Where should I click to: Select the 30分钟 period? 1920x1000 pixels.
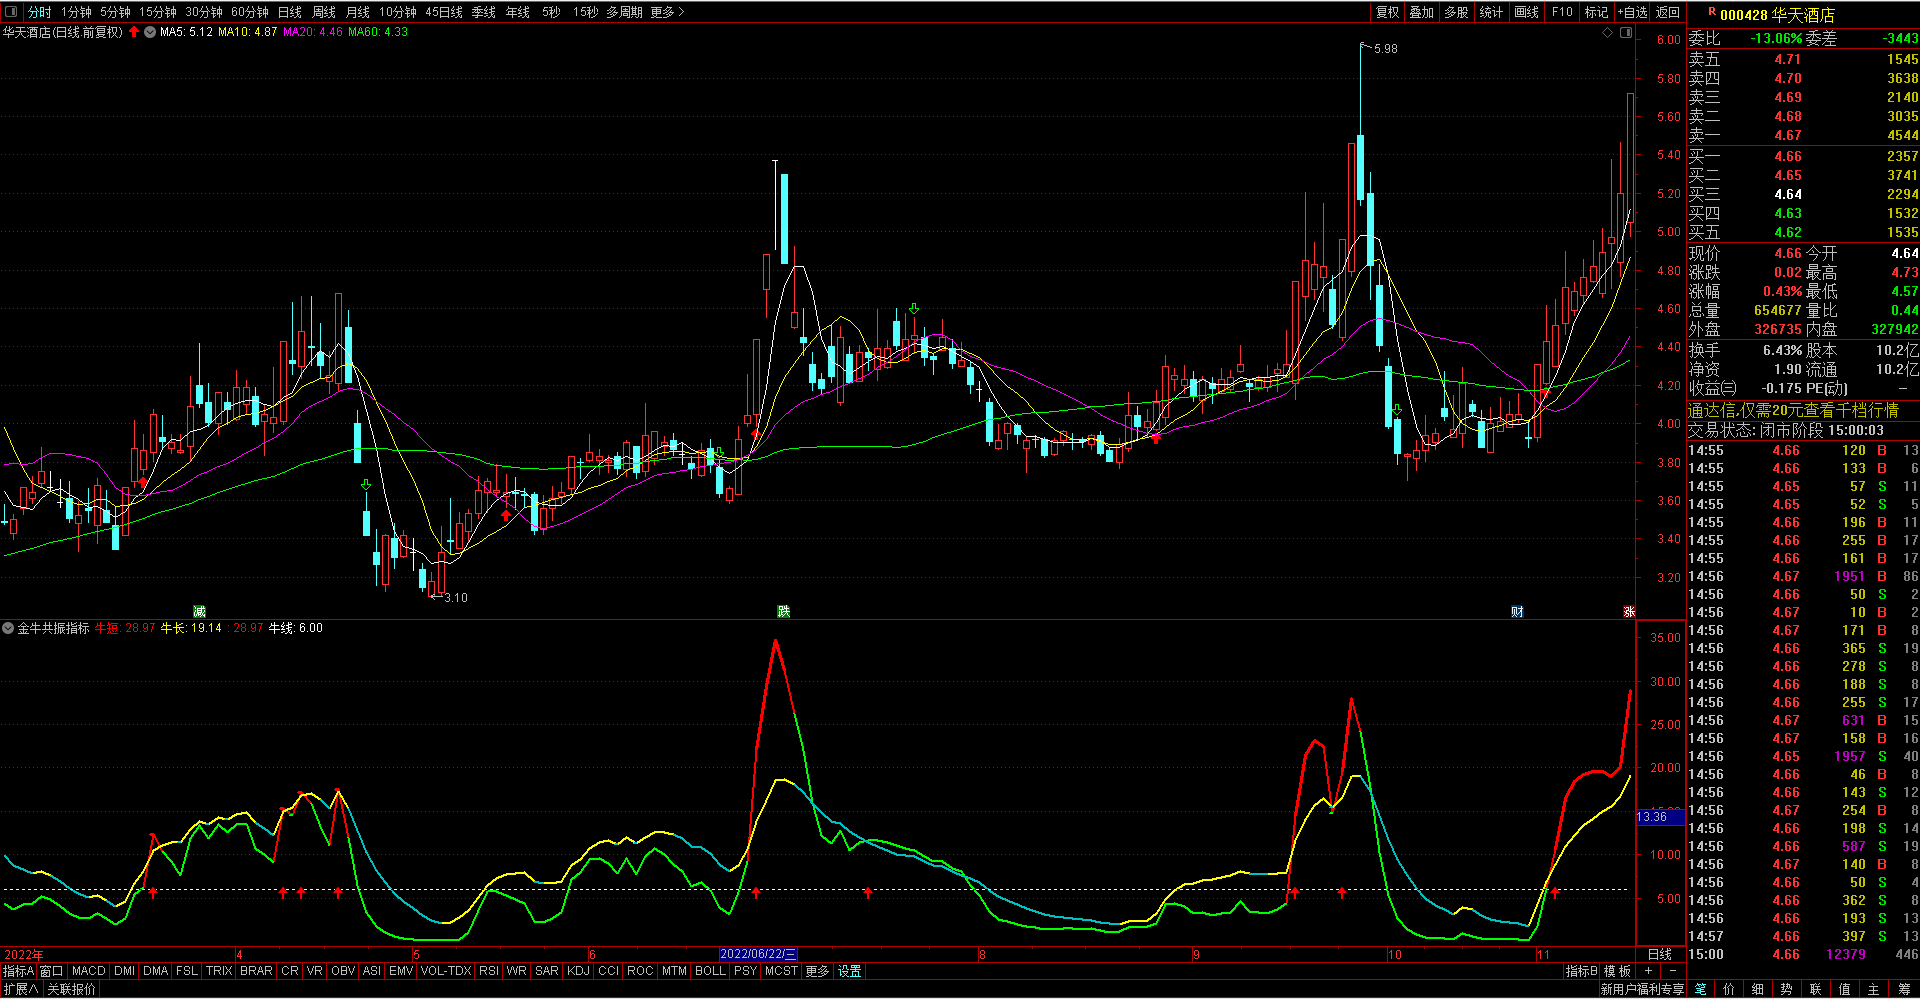204,12
